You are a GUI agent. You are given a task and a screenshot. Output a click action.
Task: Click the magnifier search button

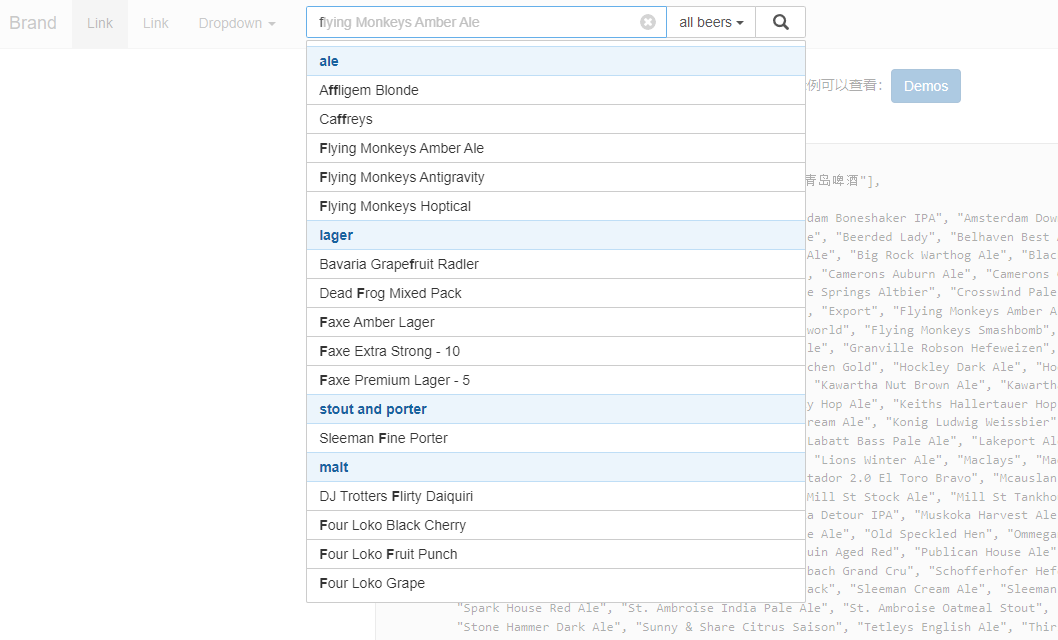(x=781, y=22)
